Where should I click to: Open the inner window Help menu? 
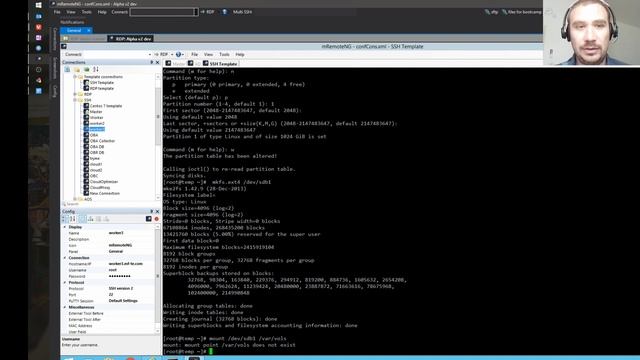click(x=240, y=54)
